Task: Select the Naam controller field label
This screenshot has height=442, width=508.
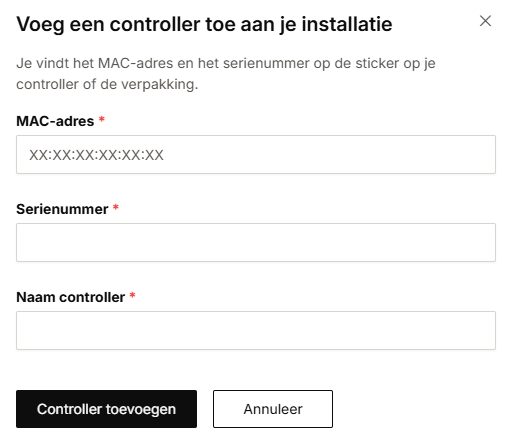Action: 70,297
